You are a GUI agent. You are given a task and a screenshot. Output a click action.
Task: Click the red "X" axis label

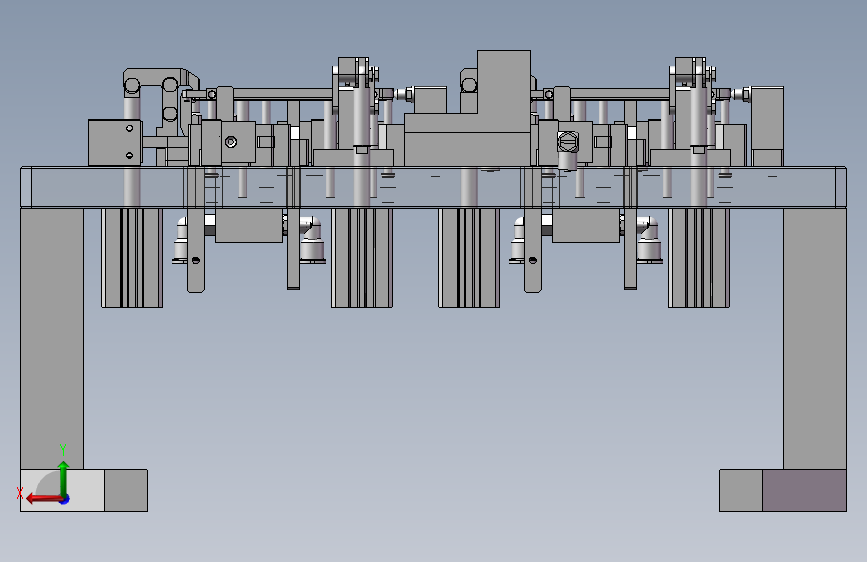(19, 493)
